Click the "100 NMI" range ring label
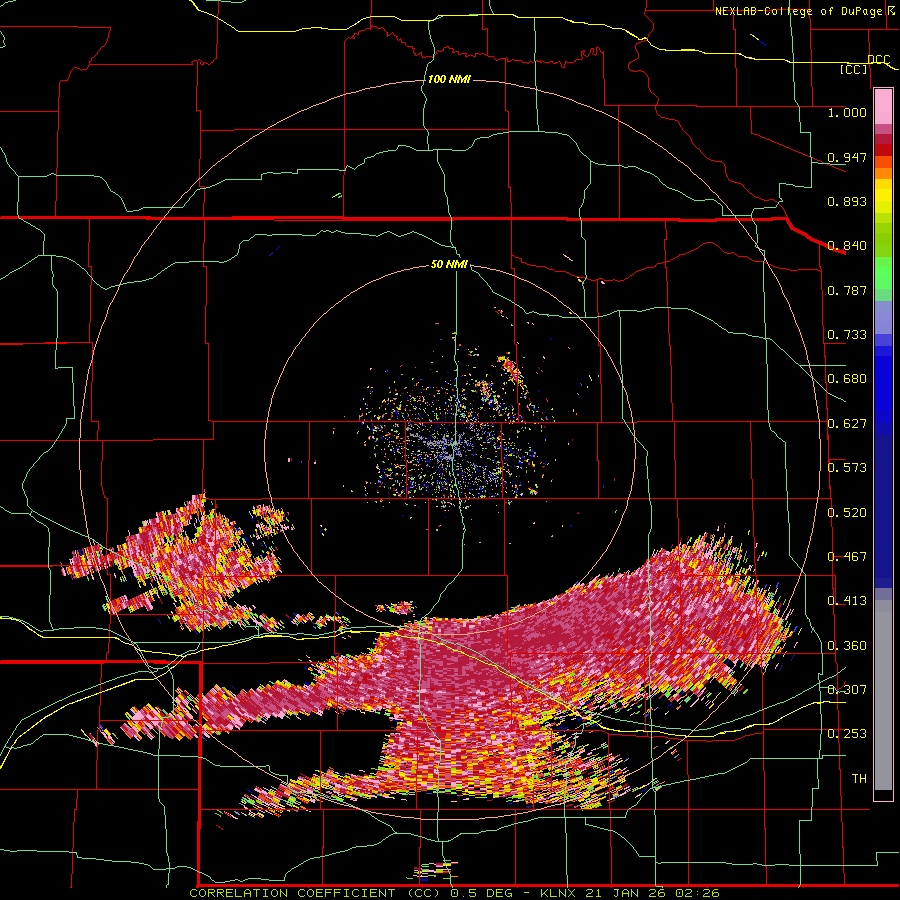Screen dimensions: 900x900 pyautogui.click(x=449, y=79)
